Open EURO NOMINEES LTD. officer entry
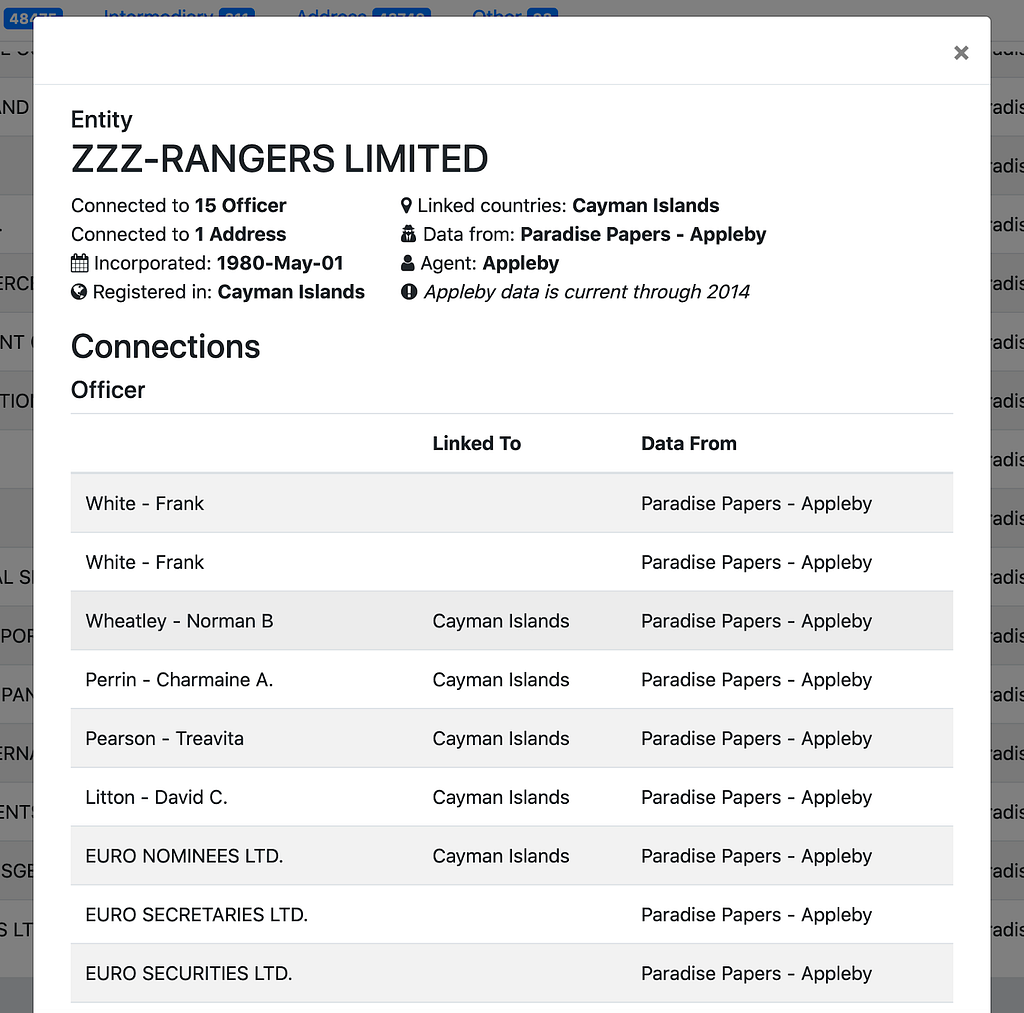The image size is (1024, 1013). [x=184, y=857]
